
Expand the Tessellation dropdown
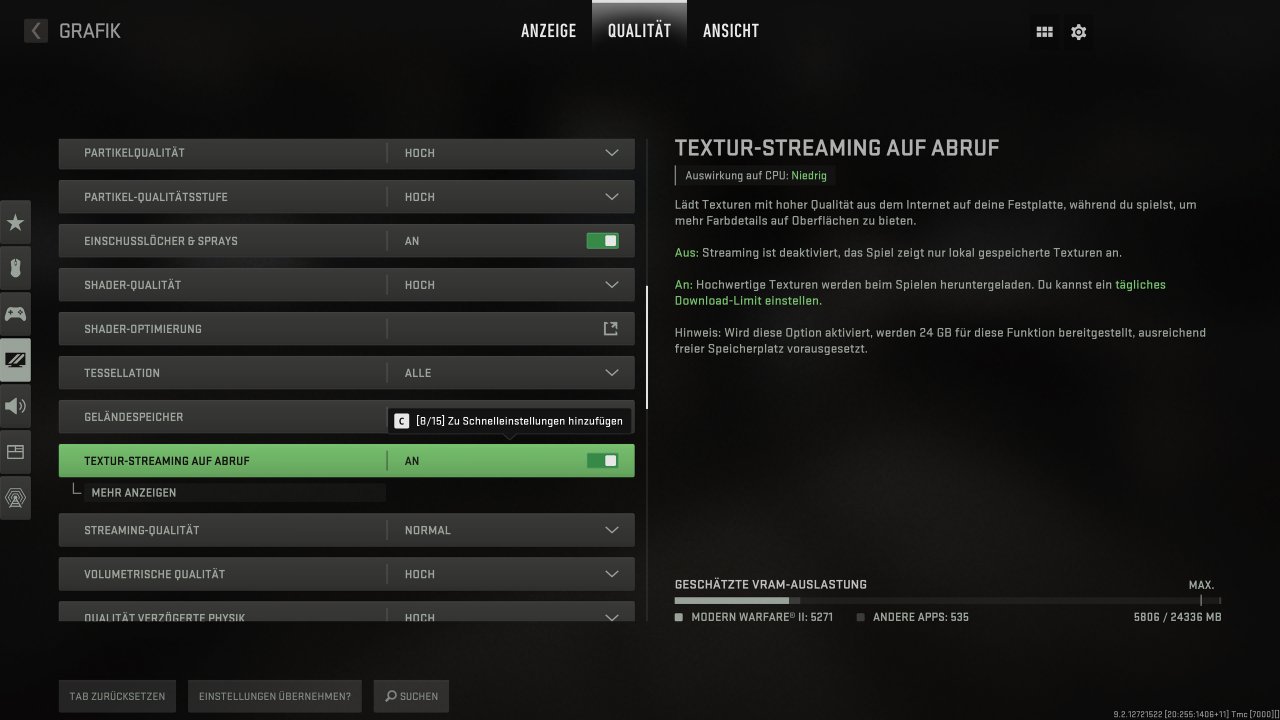pyautogui.click(x=611, y=373)
